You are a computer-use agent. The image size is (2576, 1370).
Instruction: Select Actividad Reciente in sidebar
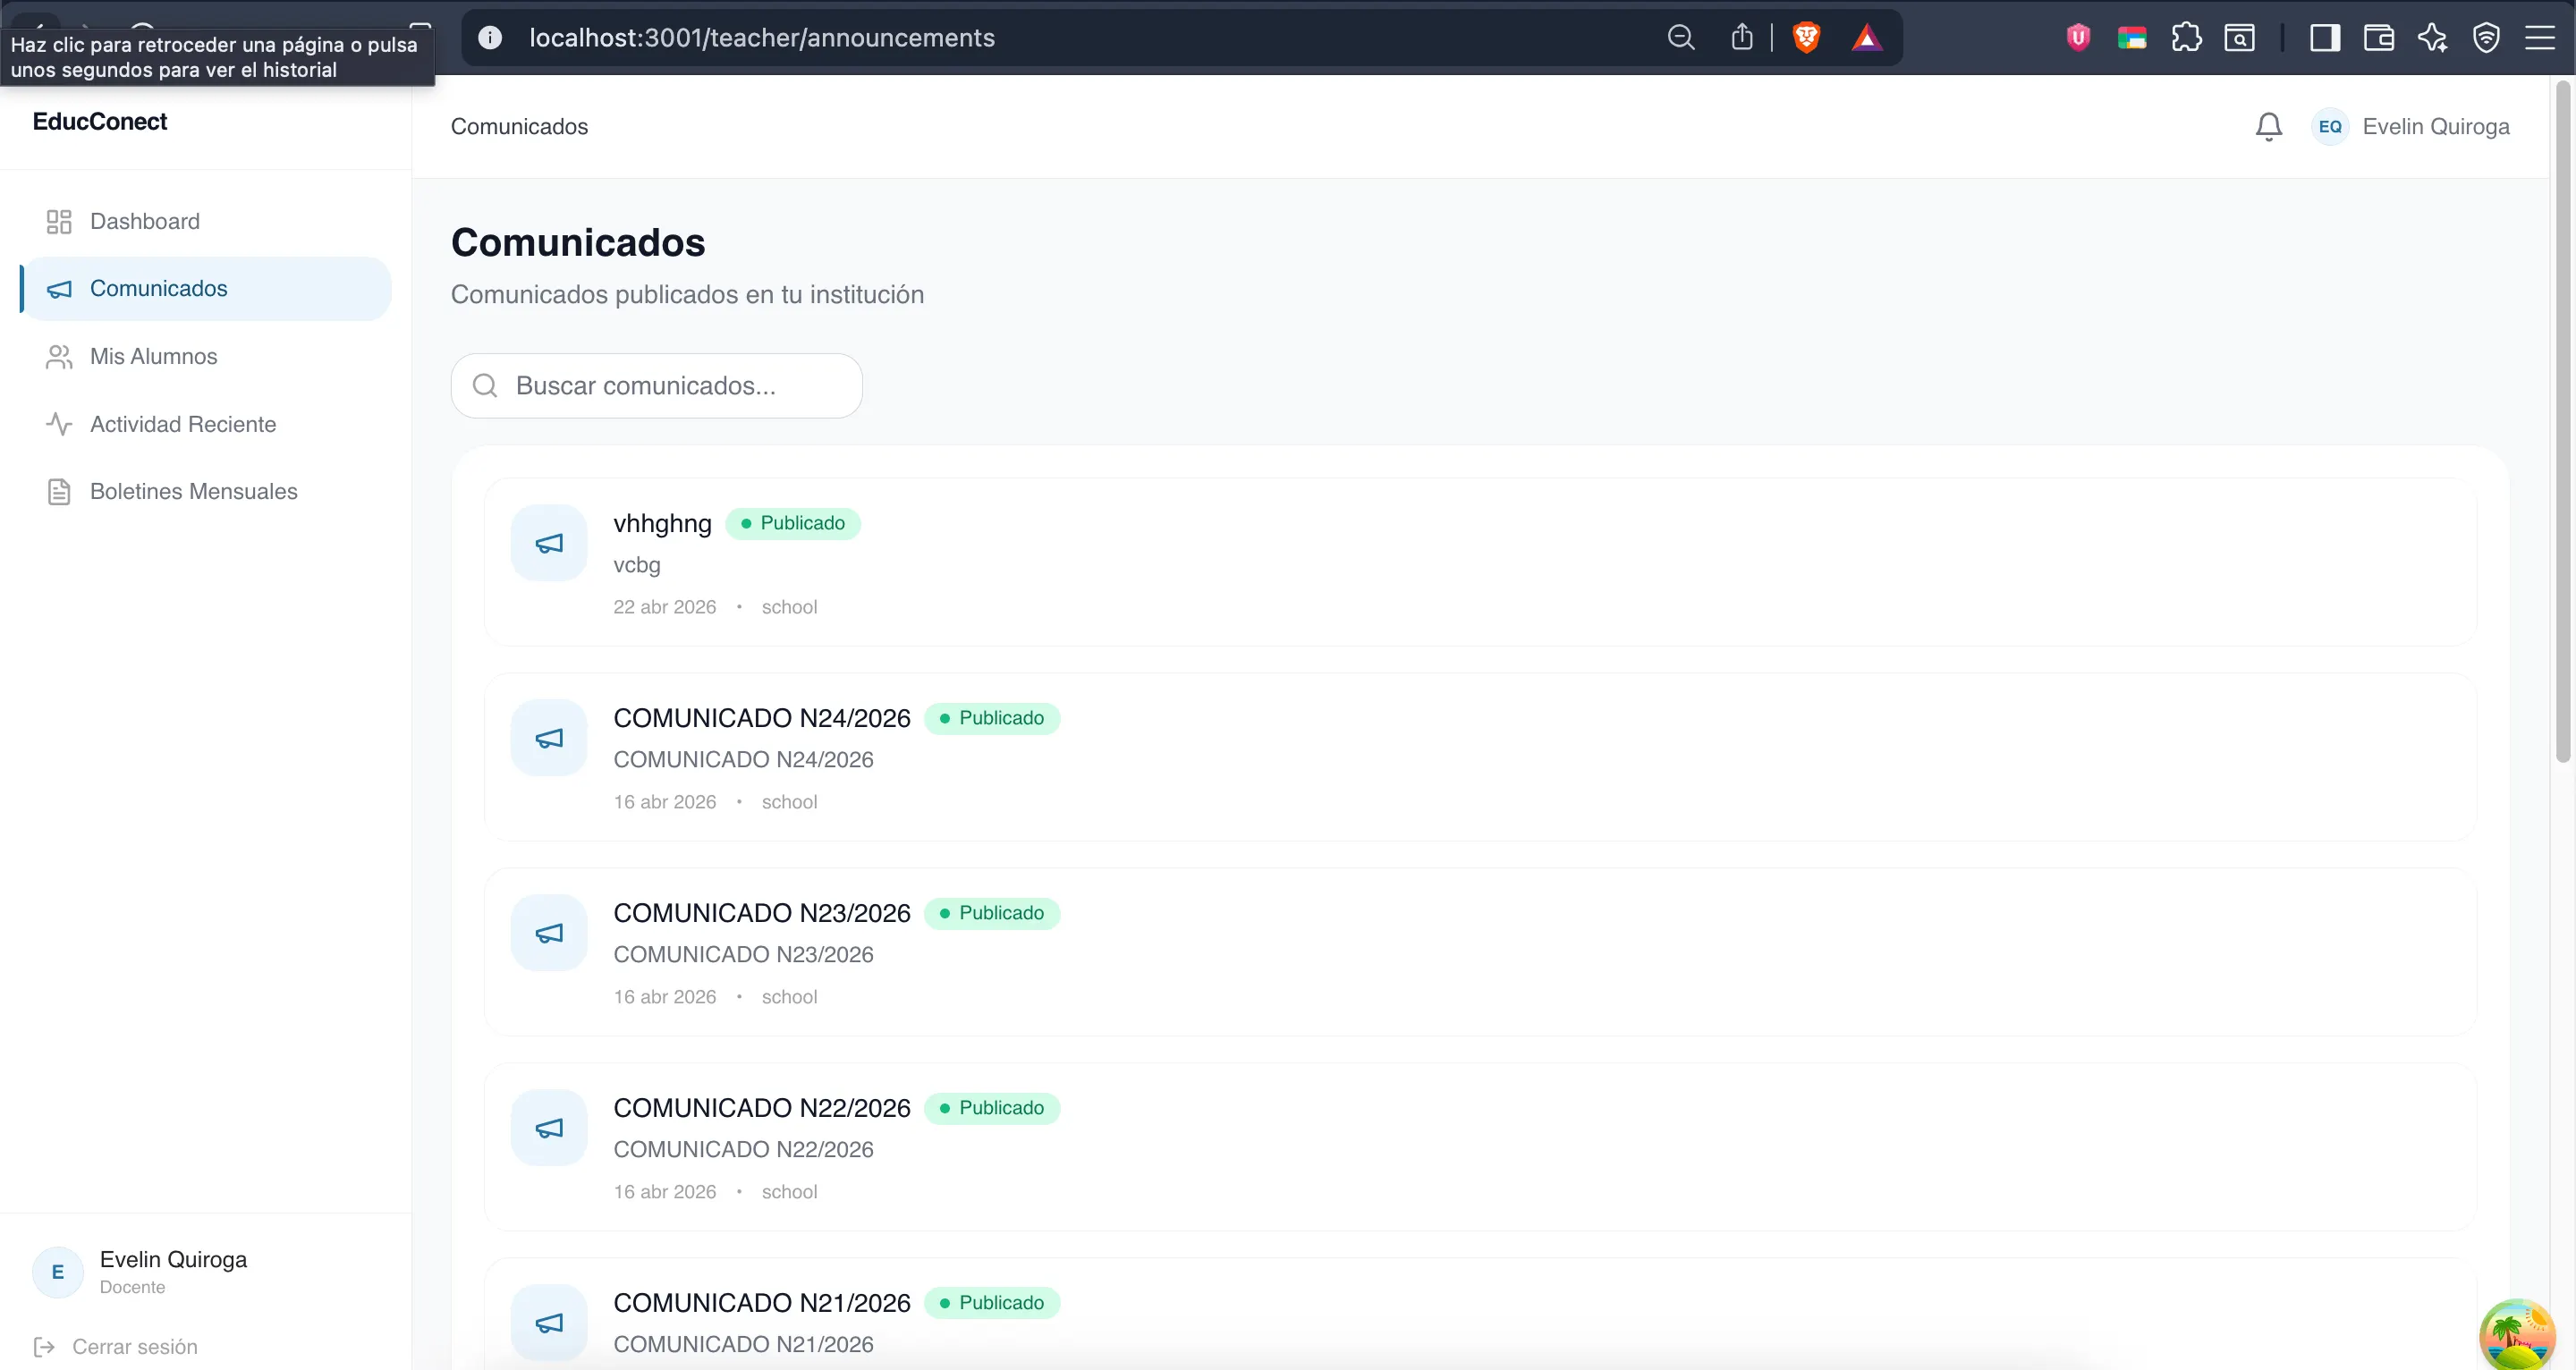(183, 424)
